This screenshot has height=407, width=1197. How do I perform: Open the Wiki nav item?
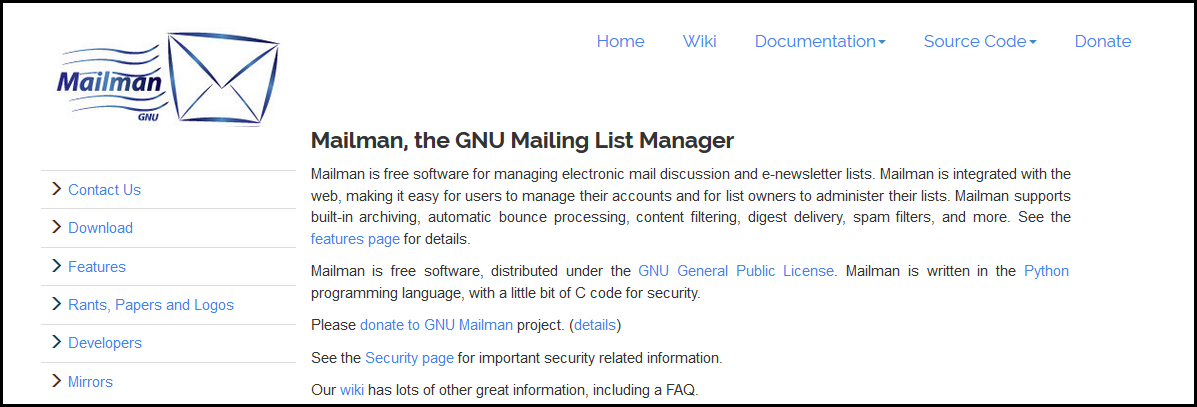[x=699, y=41]
